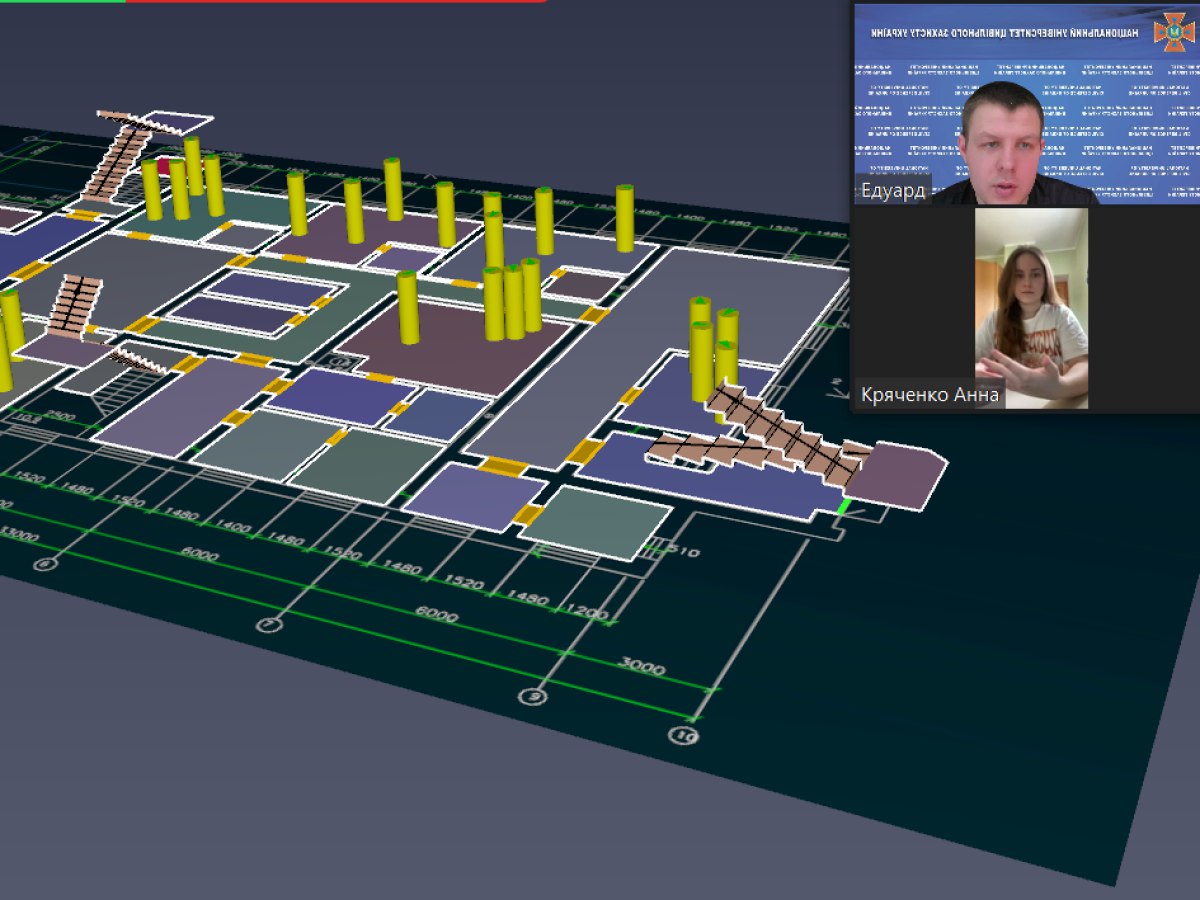Click the red object behind top-left occupant cylinders
This screenshot has width=1200, height=900.
[164, 167]
